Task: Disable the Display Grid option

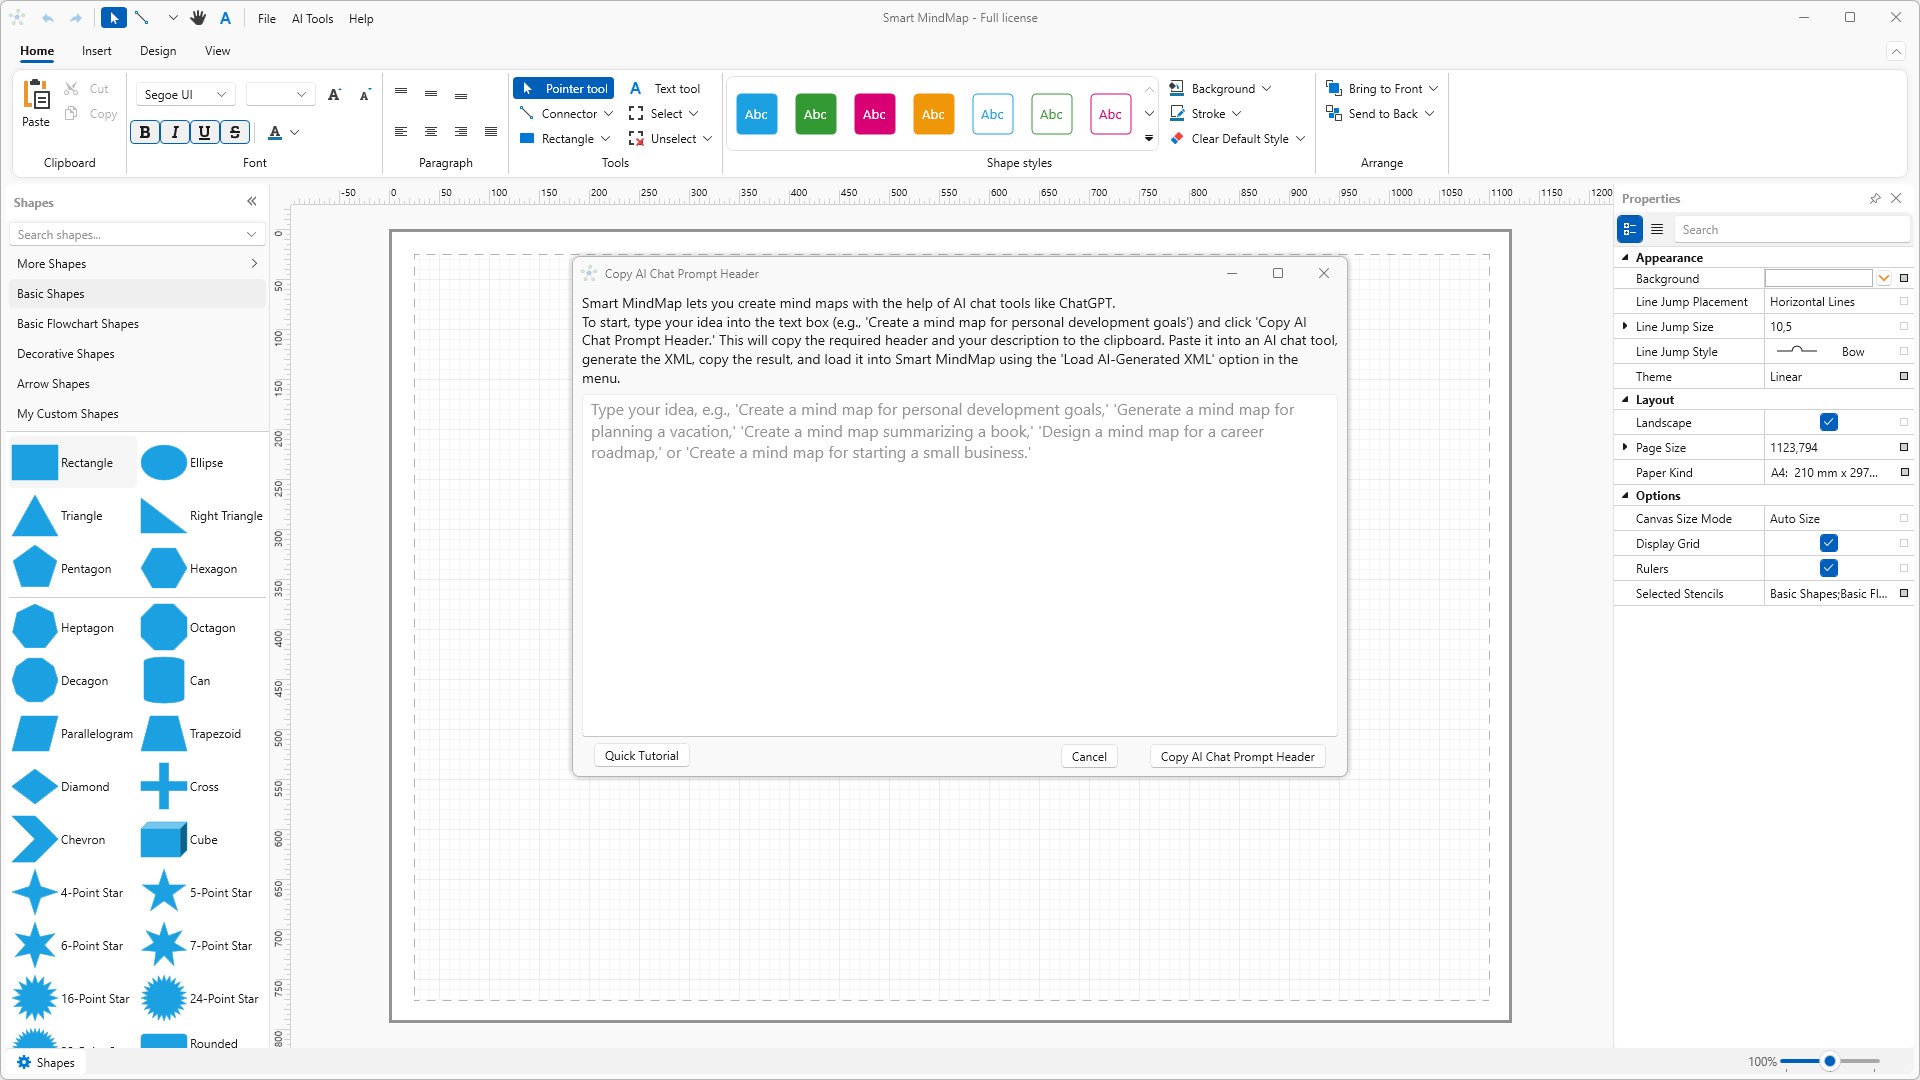Action: click(x=1829, y=543)
